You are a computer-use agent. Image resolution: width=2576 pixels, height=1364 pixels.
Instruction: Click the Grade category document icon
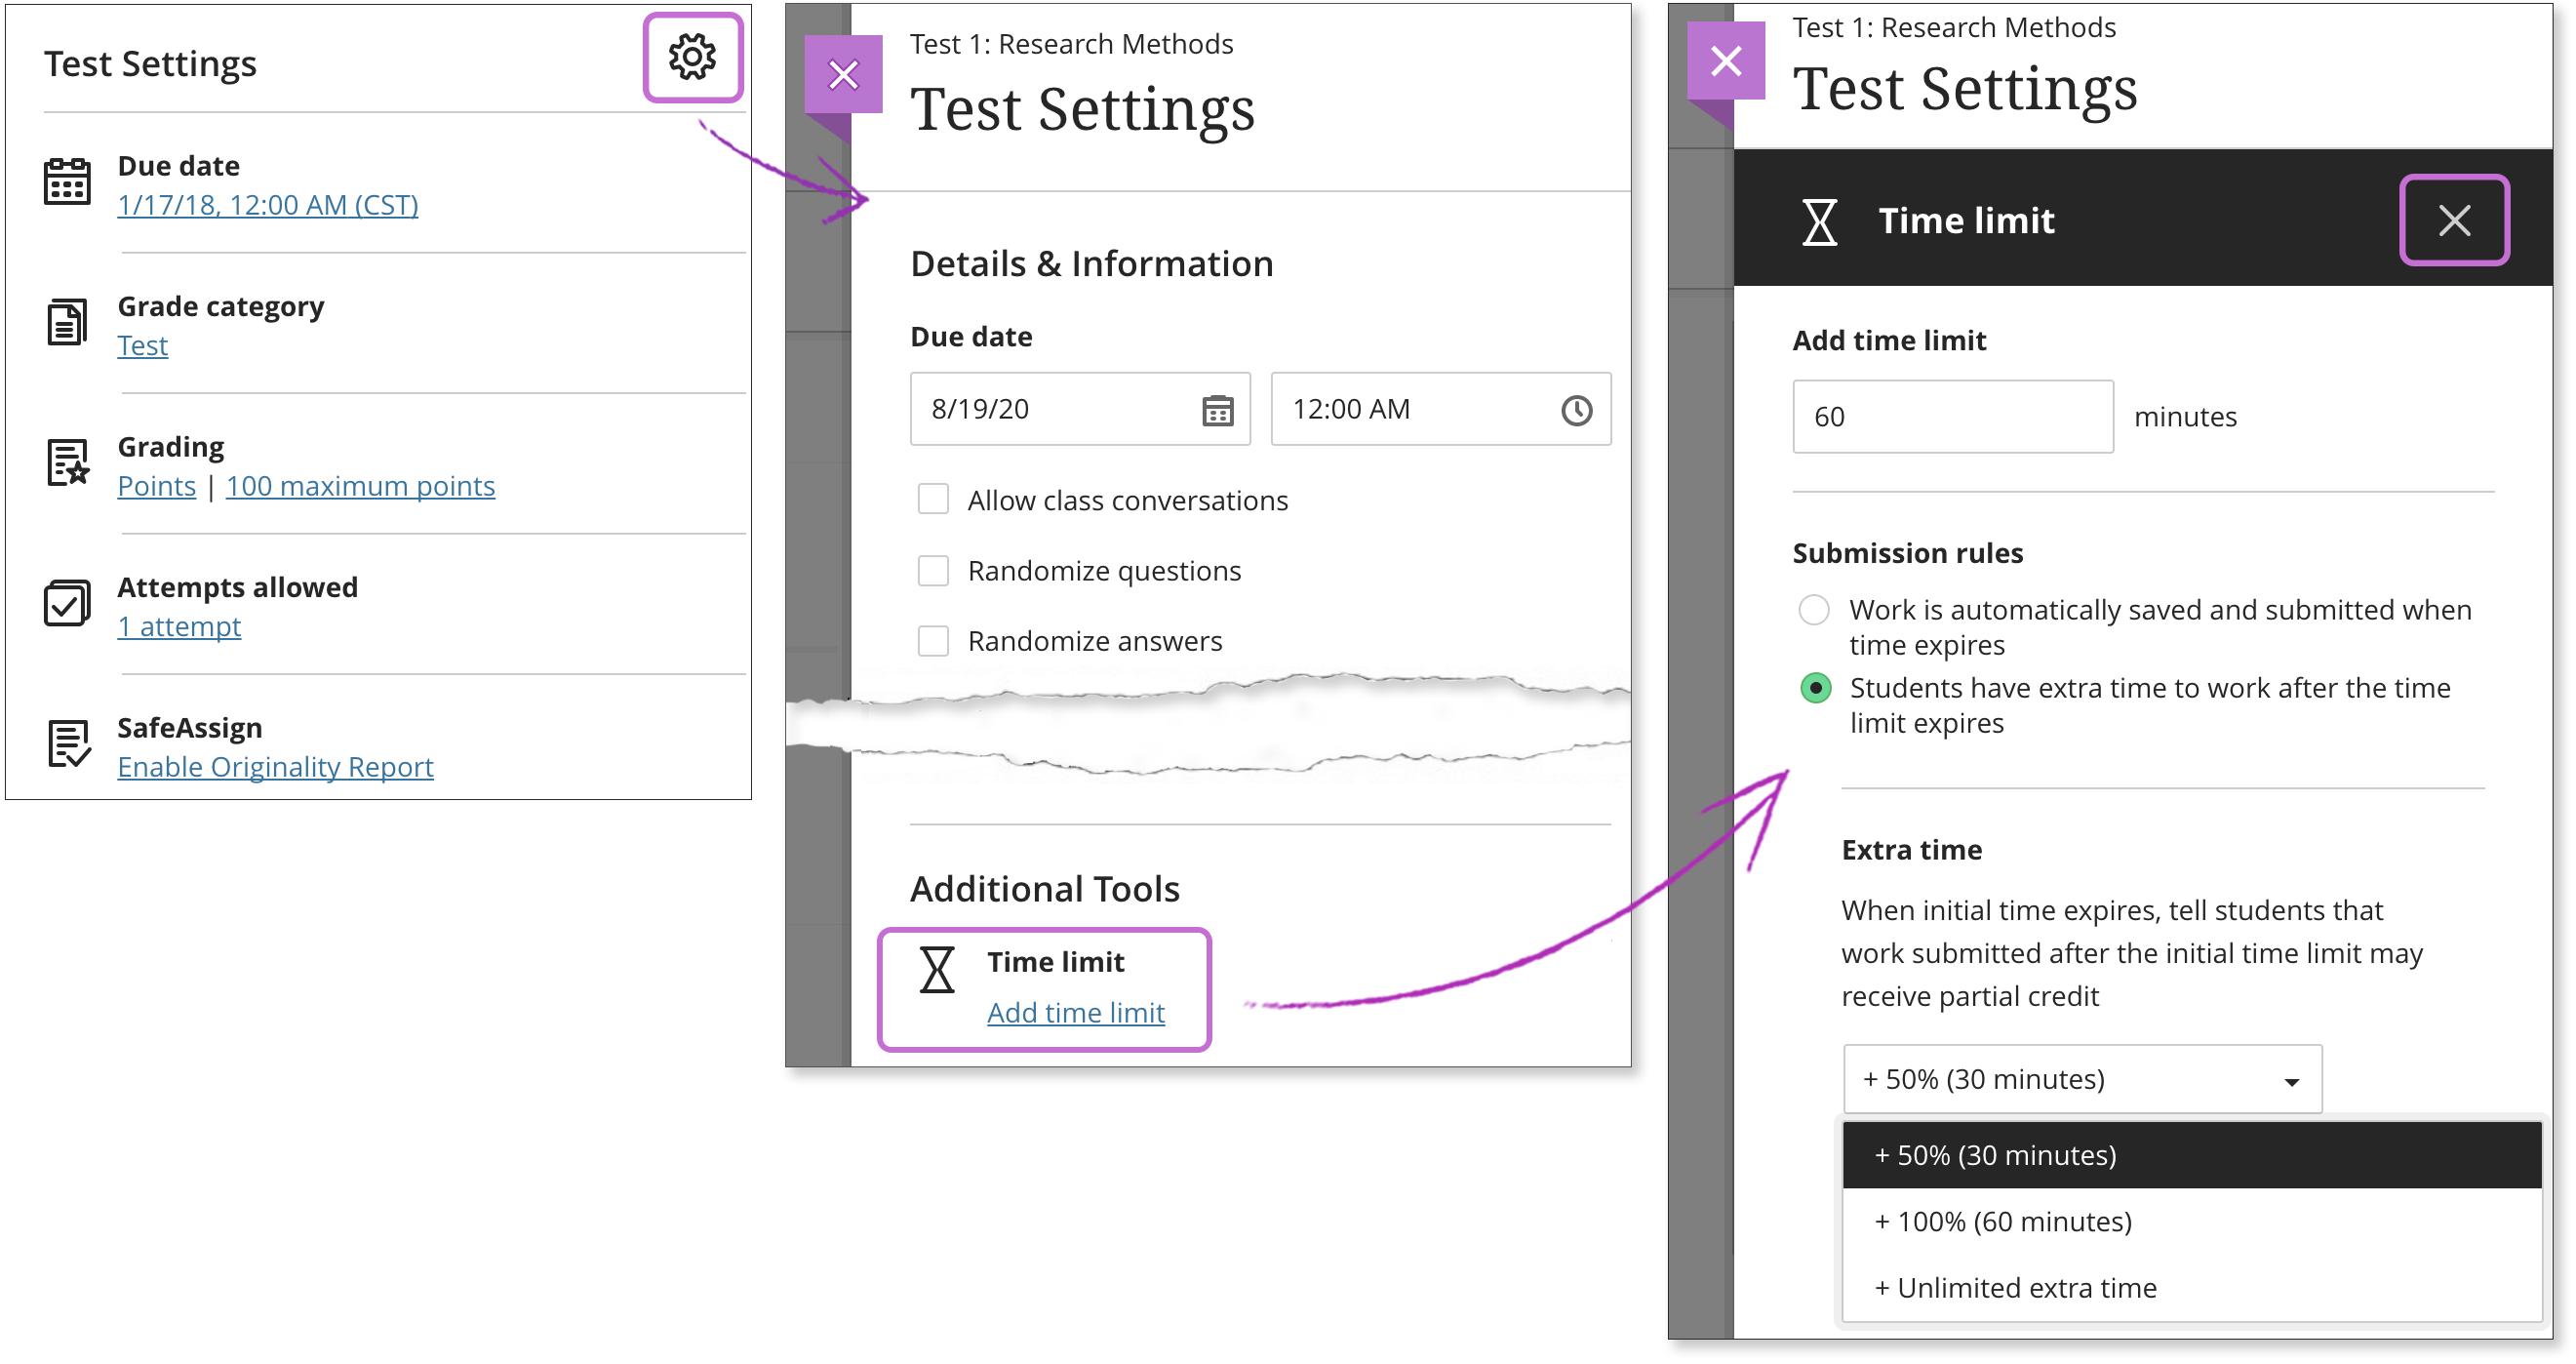pos(67,322)
